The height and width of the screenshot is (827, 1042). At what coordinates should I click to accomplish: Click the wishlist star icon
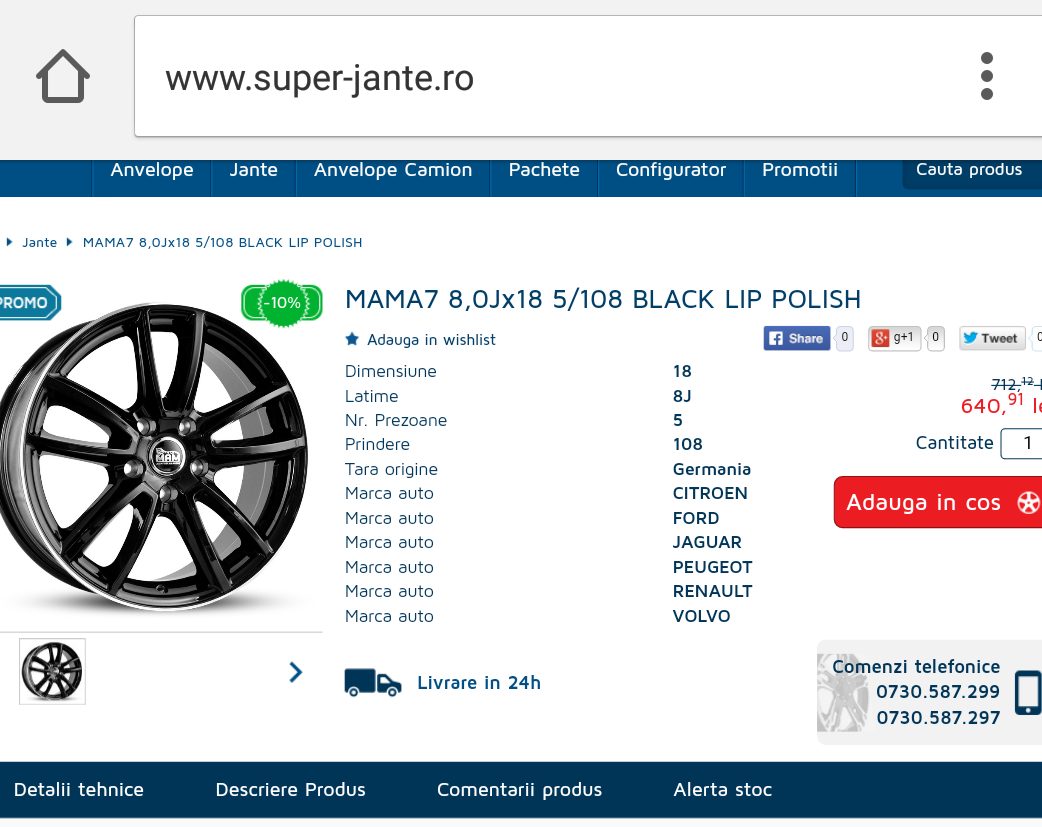352,339
